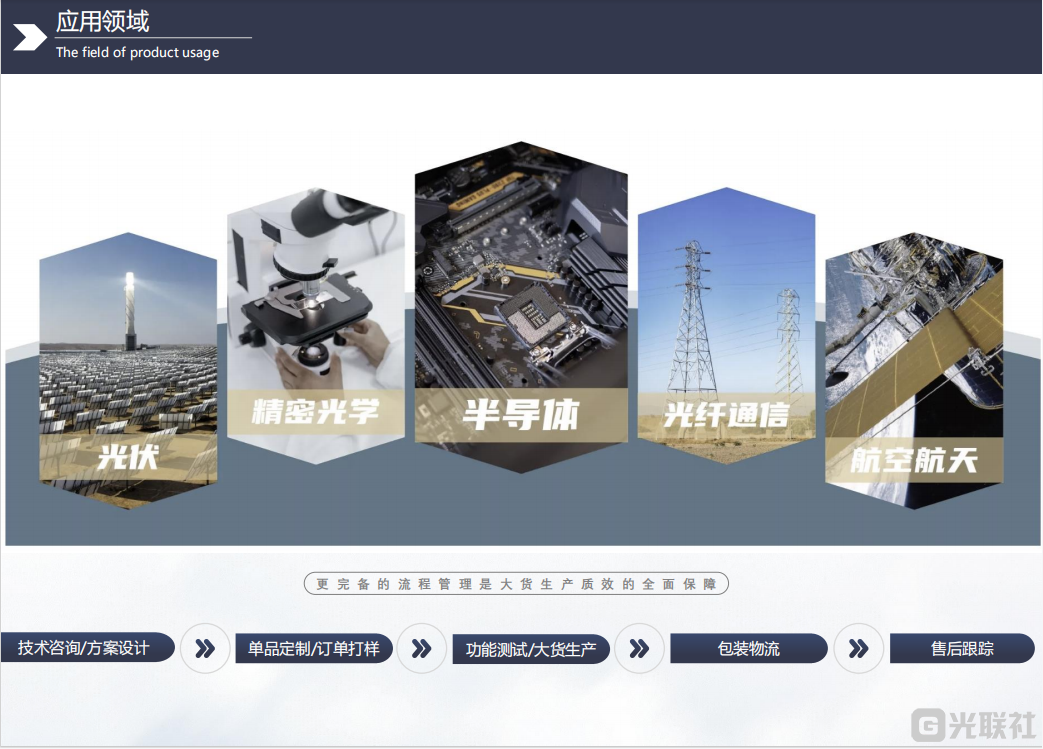1043x749 pixels.
Task: Choose the 包装物流 step button
Action: click(x=748, y=648)
